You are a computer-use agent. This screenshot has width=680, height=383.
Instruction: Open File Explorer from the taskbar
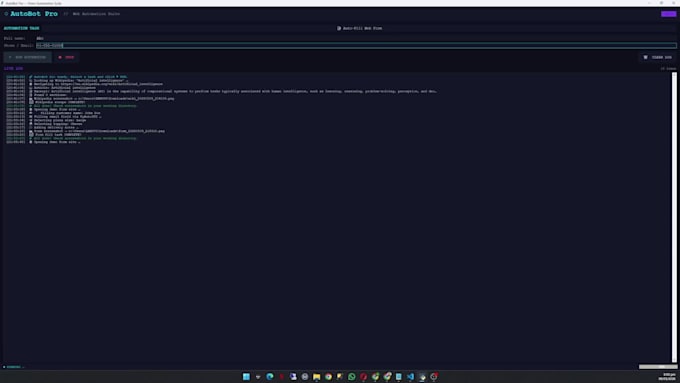[x=317, y=376]
